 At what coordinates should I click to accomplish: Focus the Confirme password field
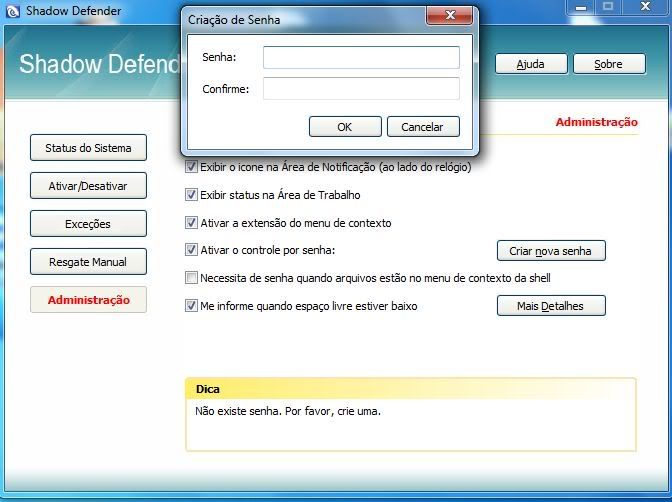click(361, 89)
